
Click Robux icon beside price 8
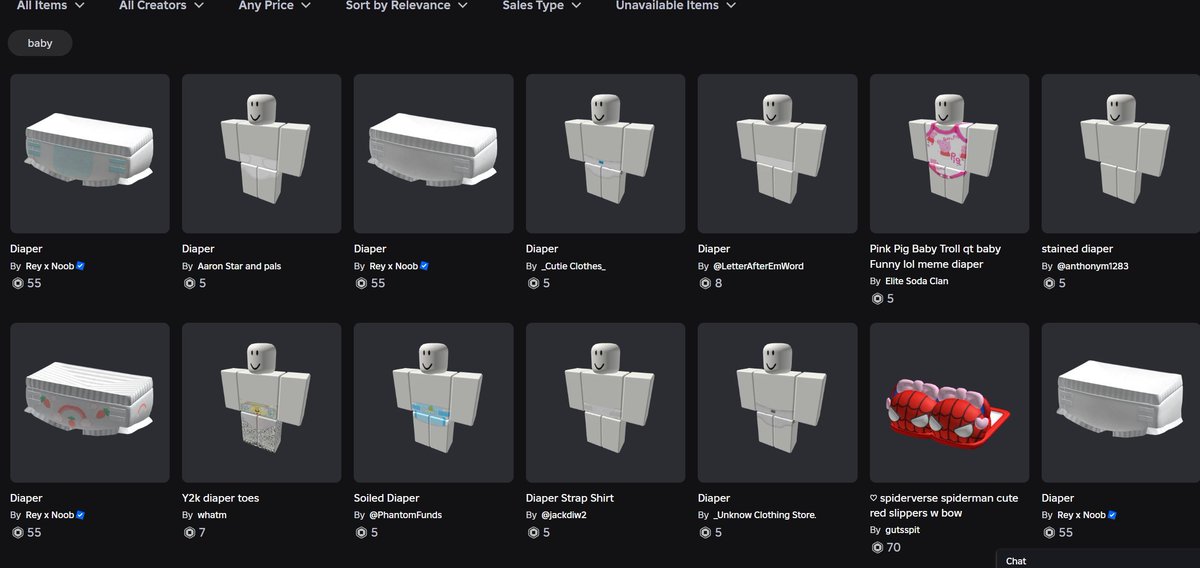coord(704,283)
